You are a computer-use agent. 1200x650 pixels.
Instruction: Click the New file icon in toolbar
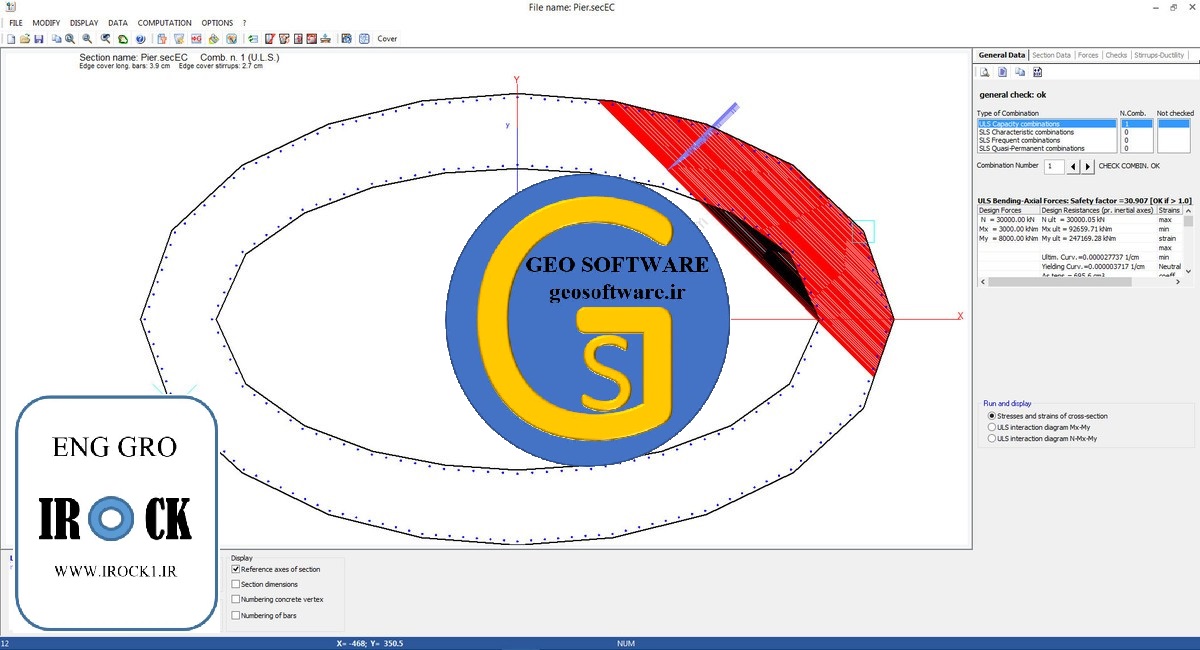[11, 39]
